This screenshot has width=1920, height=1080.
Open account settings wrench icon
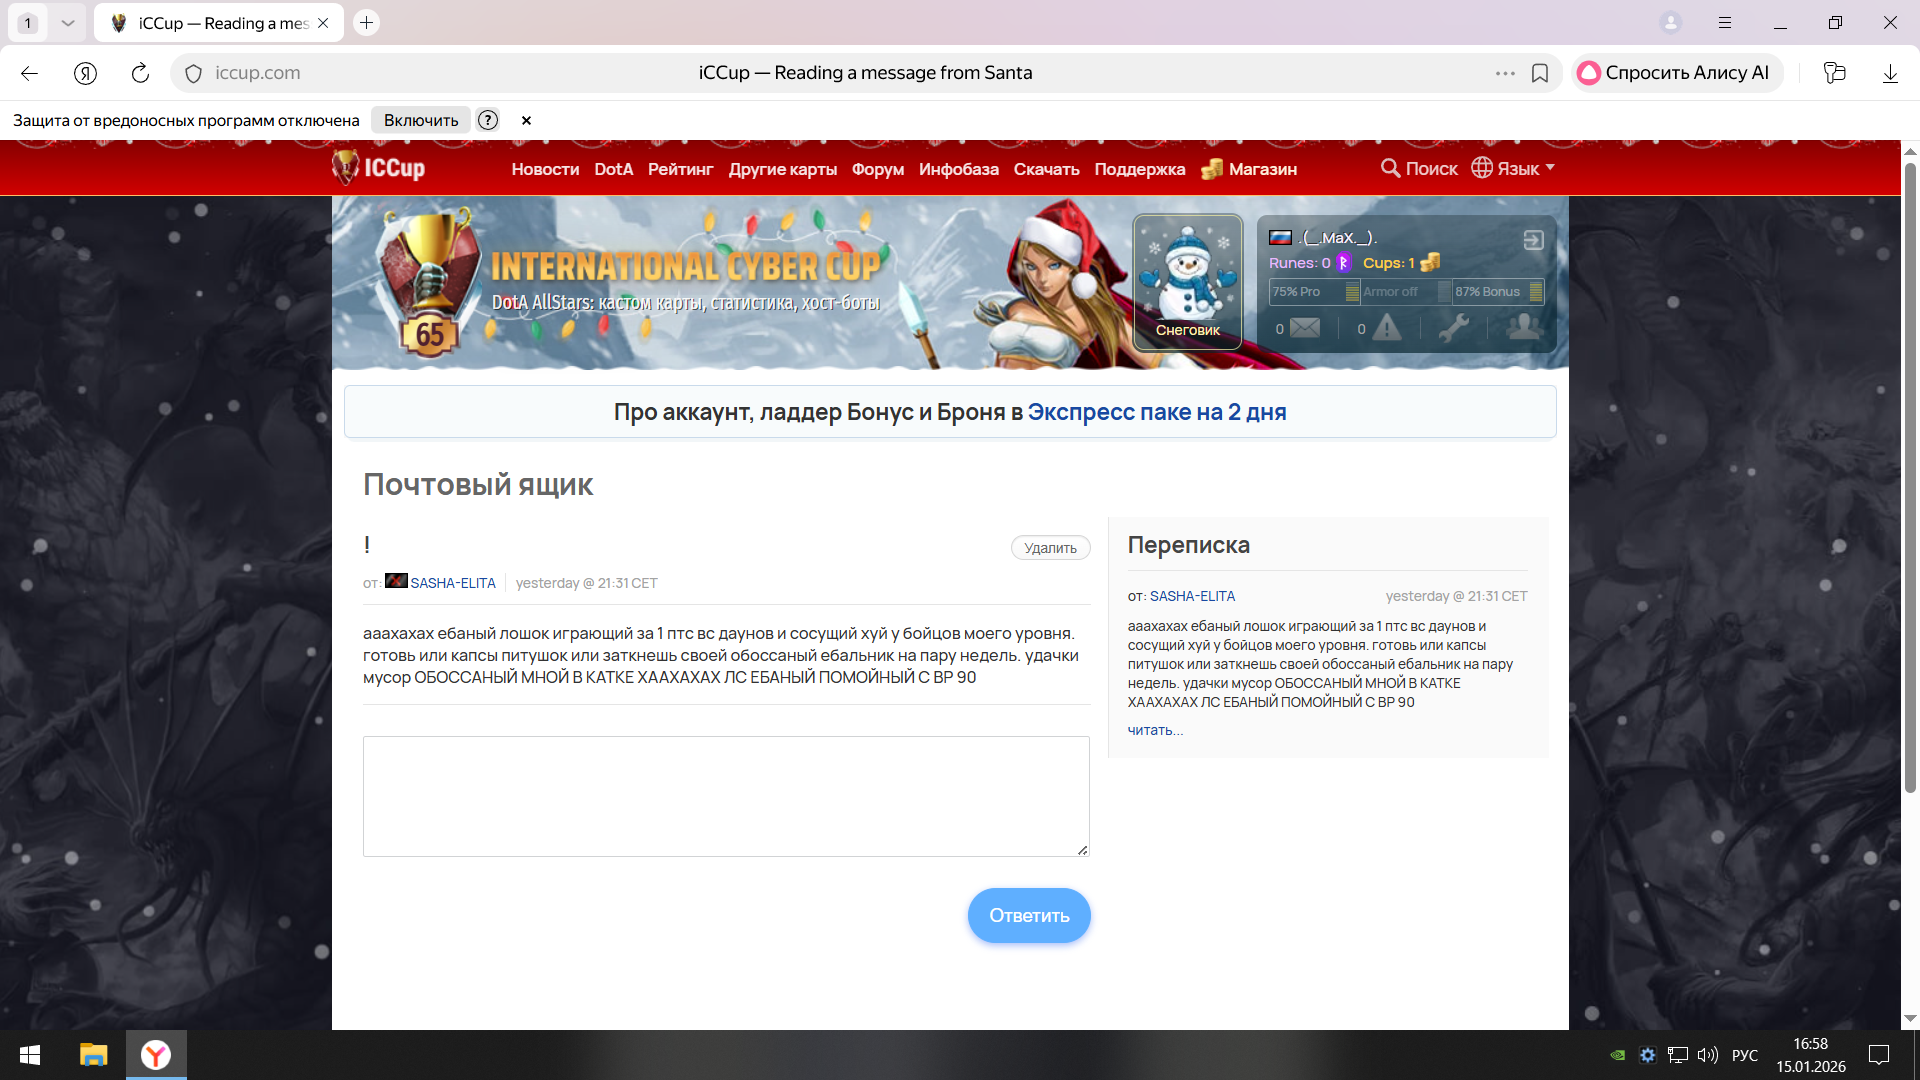coord(1453,328)
